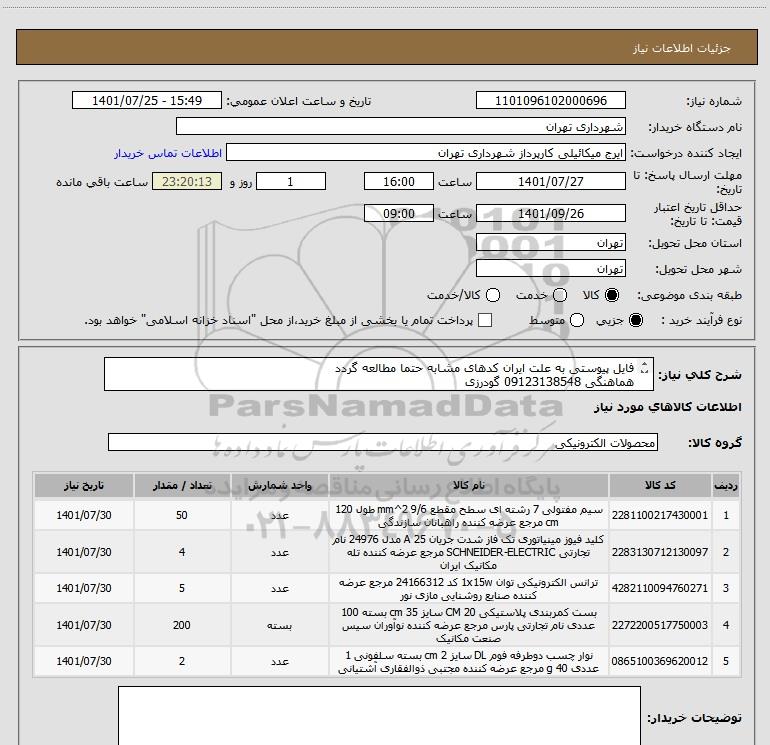Click the سیم مفتولی 7 رشته product name
The width and height of the screenshot is (770, 745).
[468, 516]
